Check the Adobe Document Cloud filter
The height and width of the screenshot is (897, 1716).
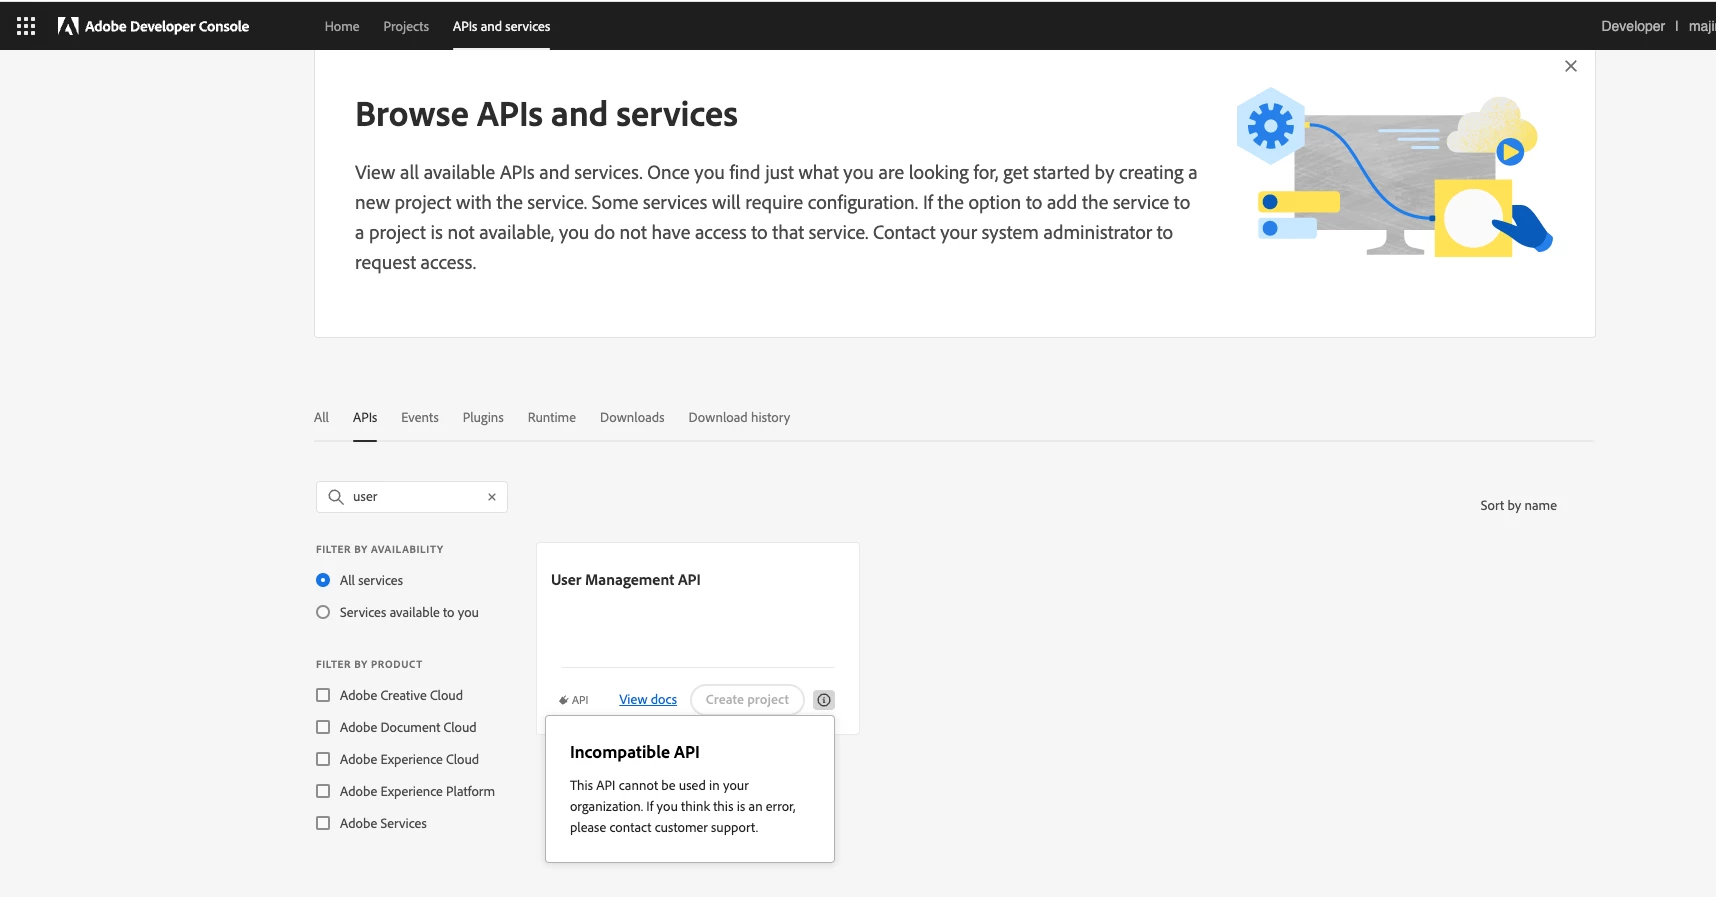pos(323,727)
